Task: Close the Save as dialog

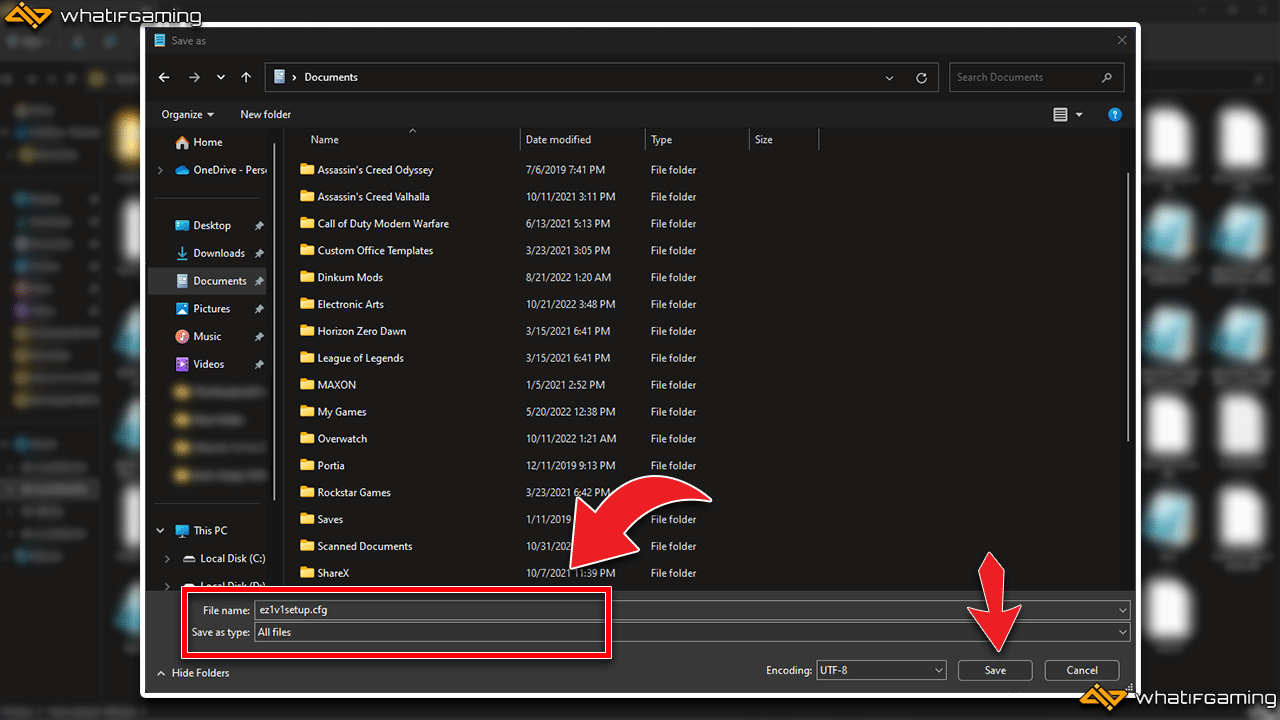Action: tap(1122, 41)
